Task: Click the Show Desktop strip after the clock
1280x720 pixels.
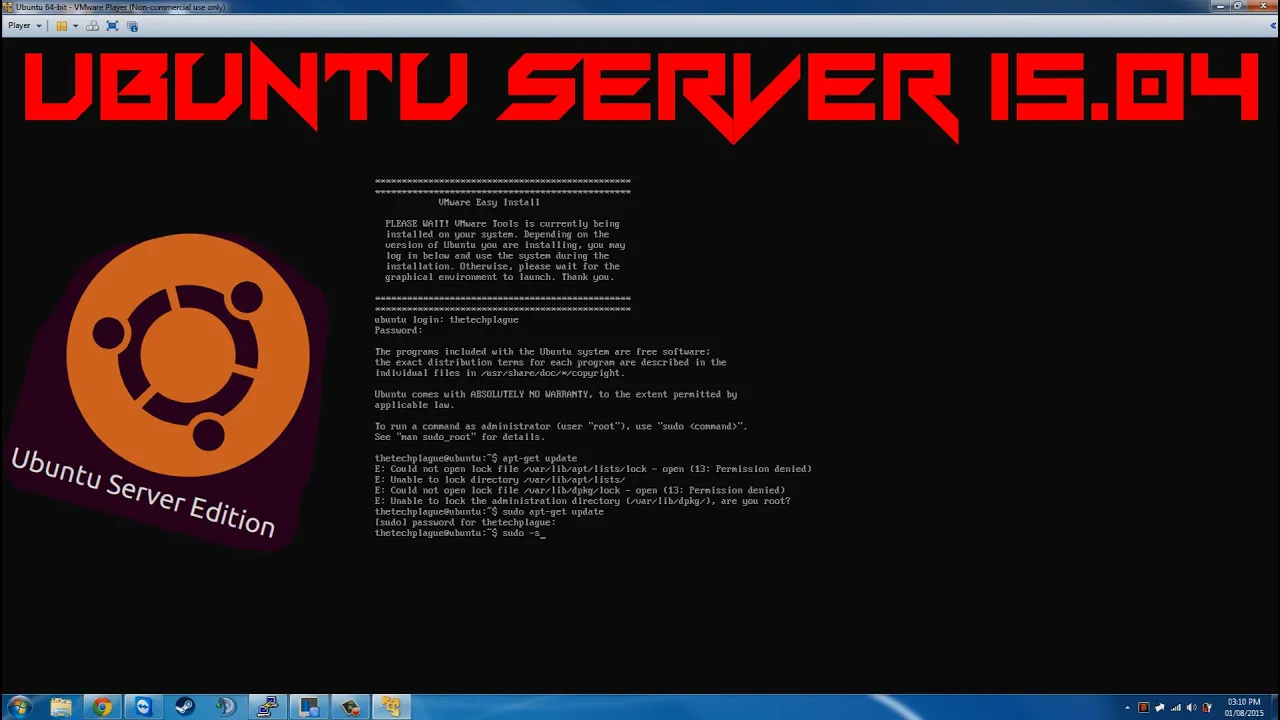Action: pyautogui.click(x=1274, y=707)
